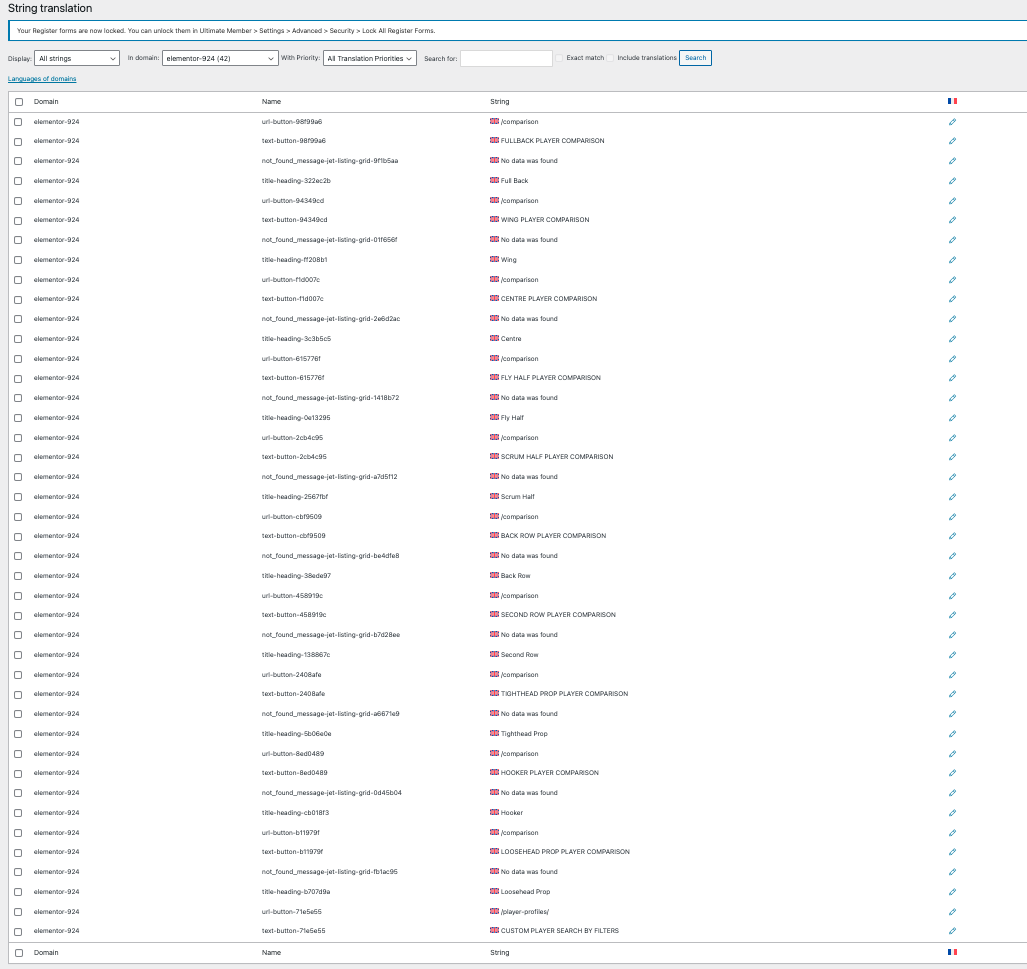
Task: Edit translation for HOOKER PLAYER COMPARISON
Action: tap(952, 773)
